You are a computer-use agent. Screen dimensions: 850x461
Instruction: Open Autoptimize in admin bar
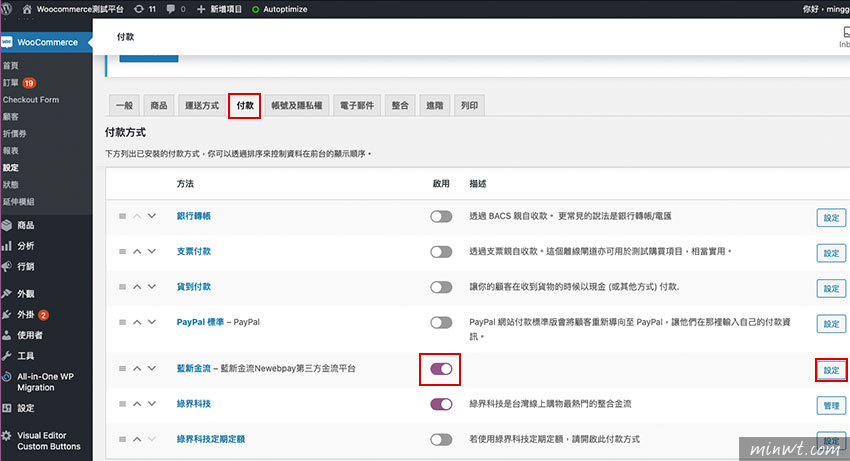279,9
